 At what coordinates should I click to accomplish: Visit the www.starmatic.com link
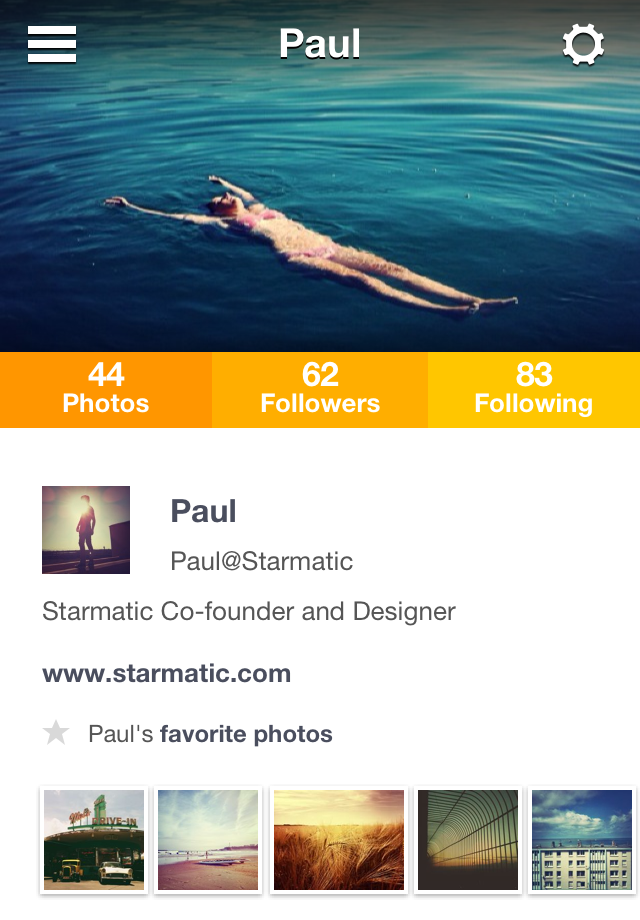coord(166,673)
